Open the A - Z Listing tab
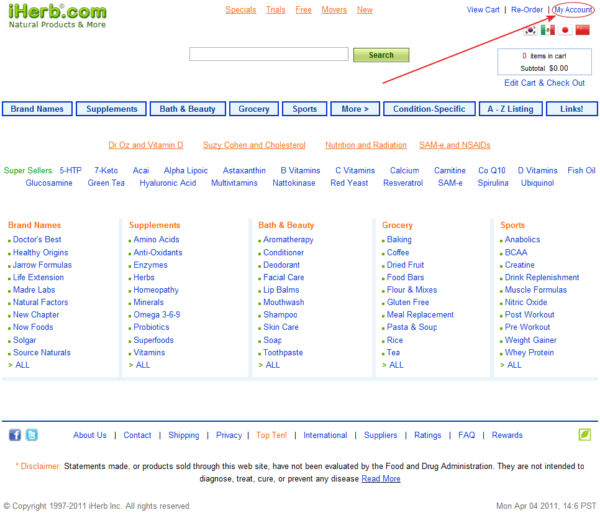This screenshot has height=515, width=600. [510, 109]
